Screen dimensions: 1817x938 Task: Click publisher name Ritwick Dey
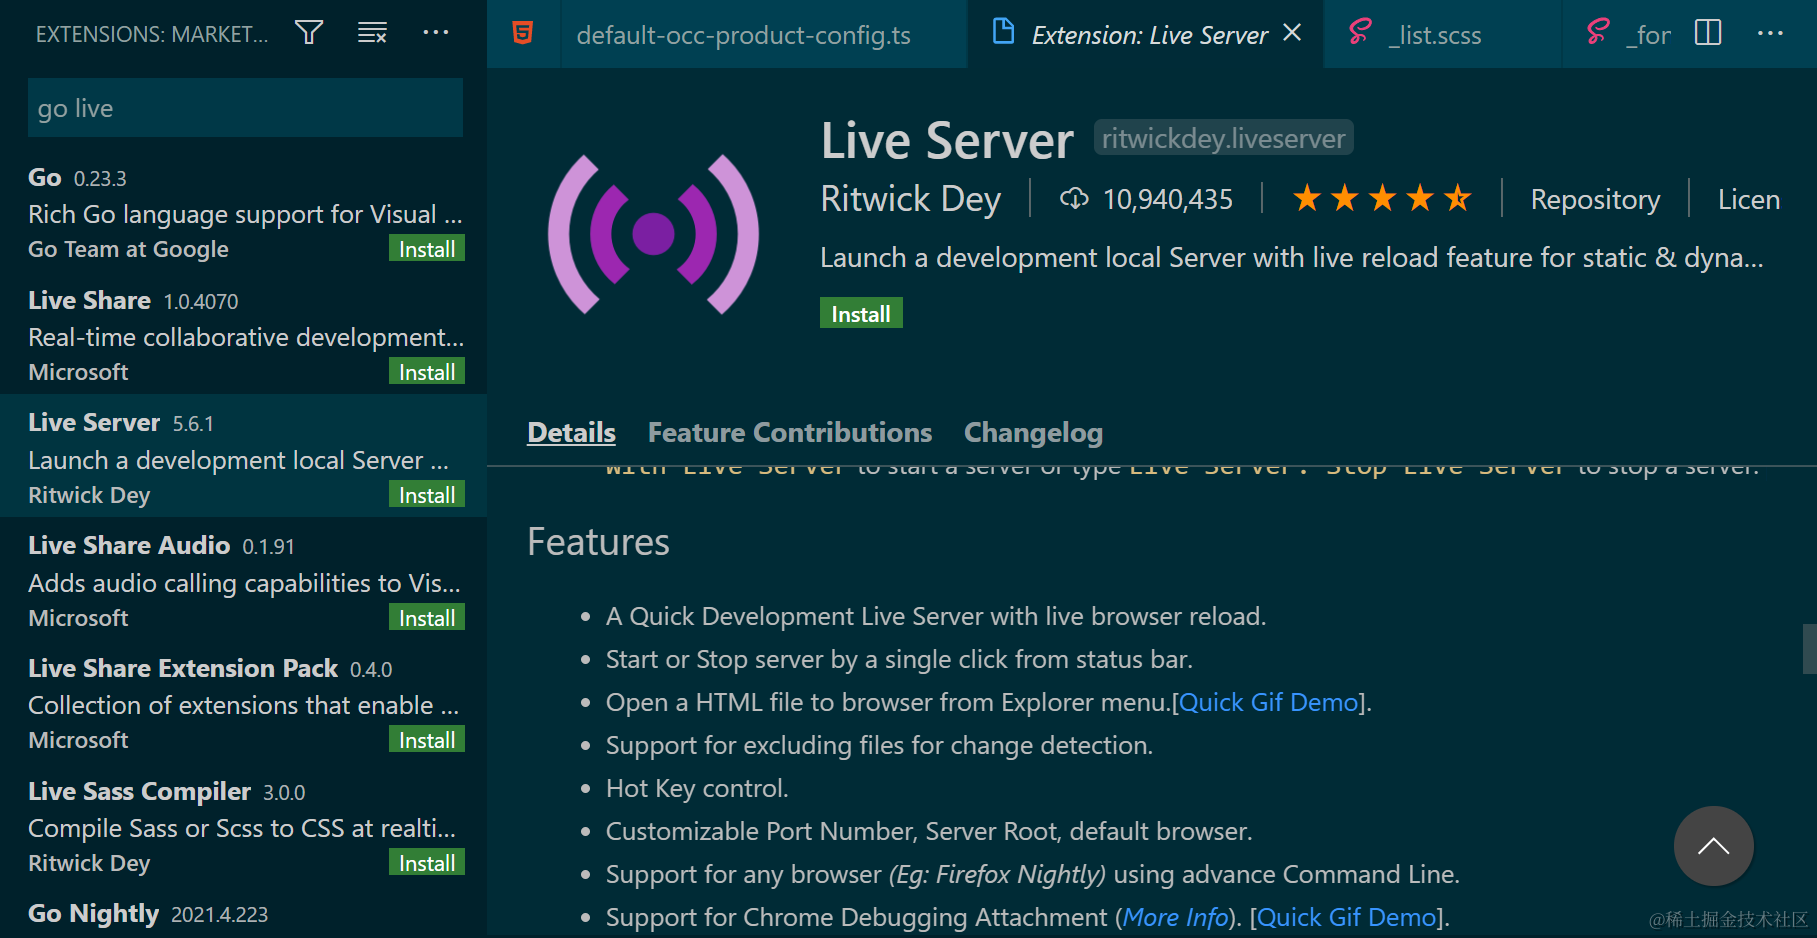point(910,199)
